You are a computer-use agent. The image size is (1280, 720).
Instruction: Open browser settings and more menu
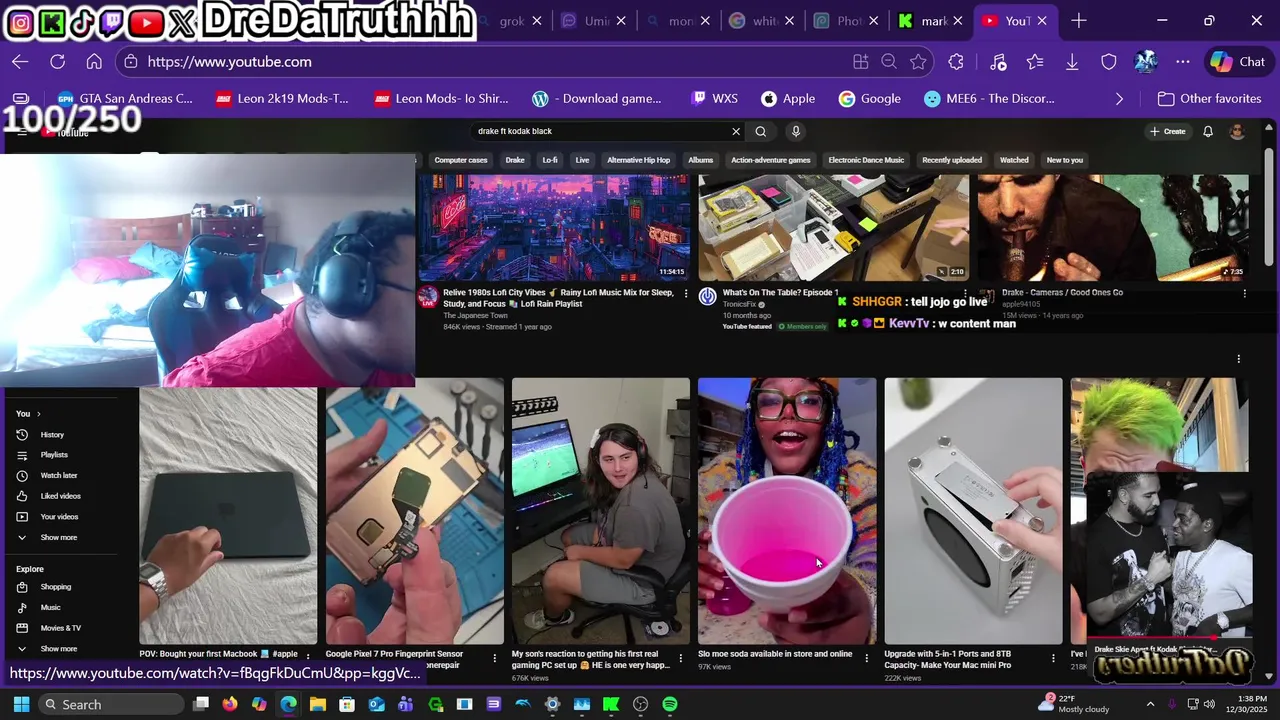1183,62
